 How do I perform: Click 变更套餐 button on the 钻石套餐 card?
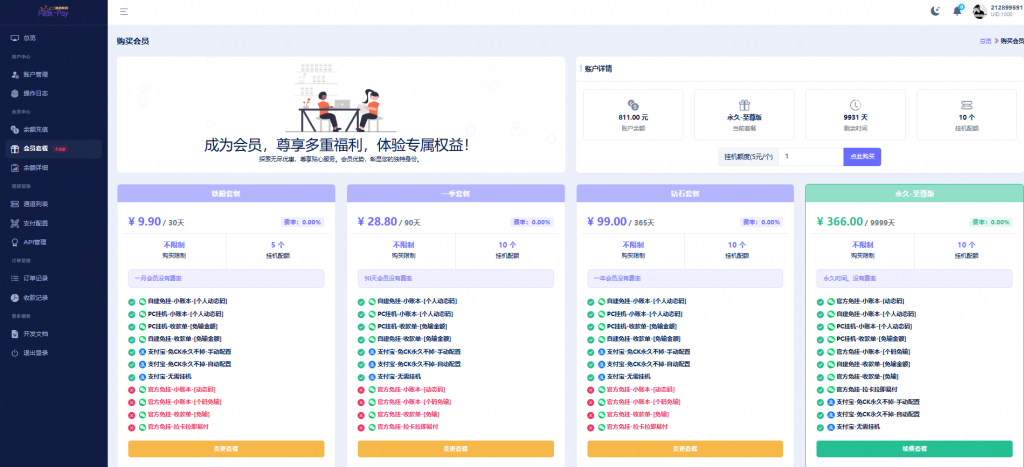coord(685,449)
